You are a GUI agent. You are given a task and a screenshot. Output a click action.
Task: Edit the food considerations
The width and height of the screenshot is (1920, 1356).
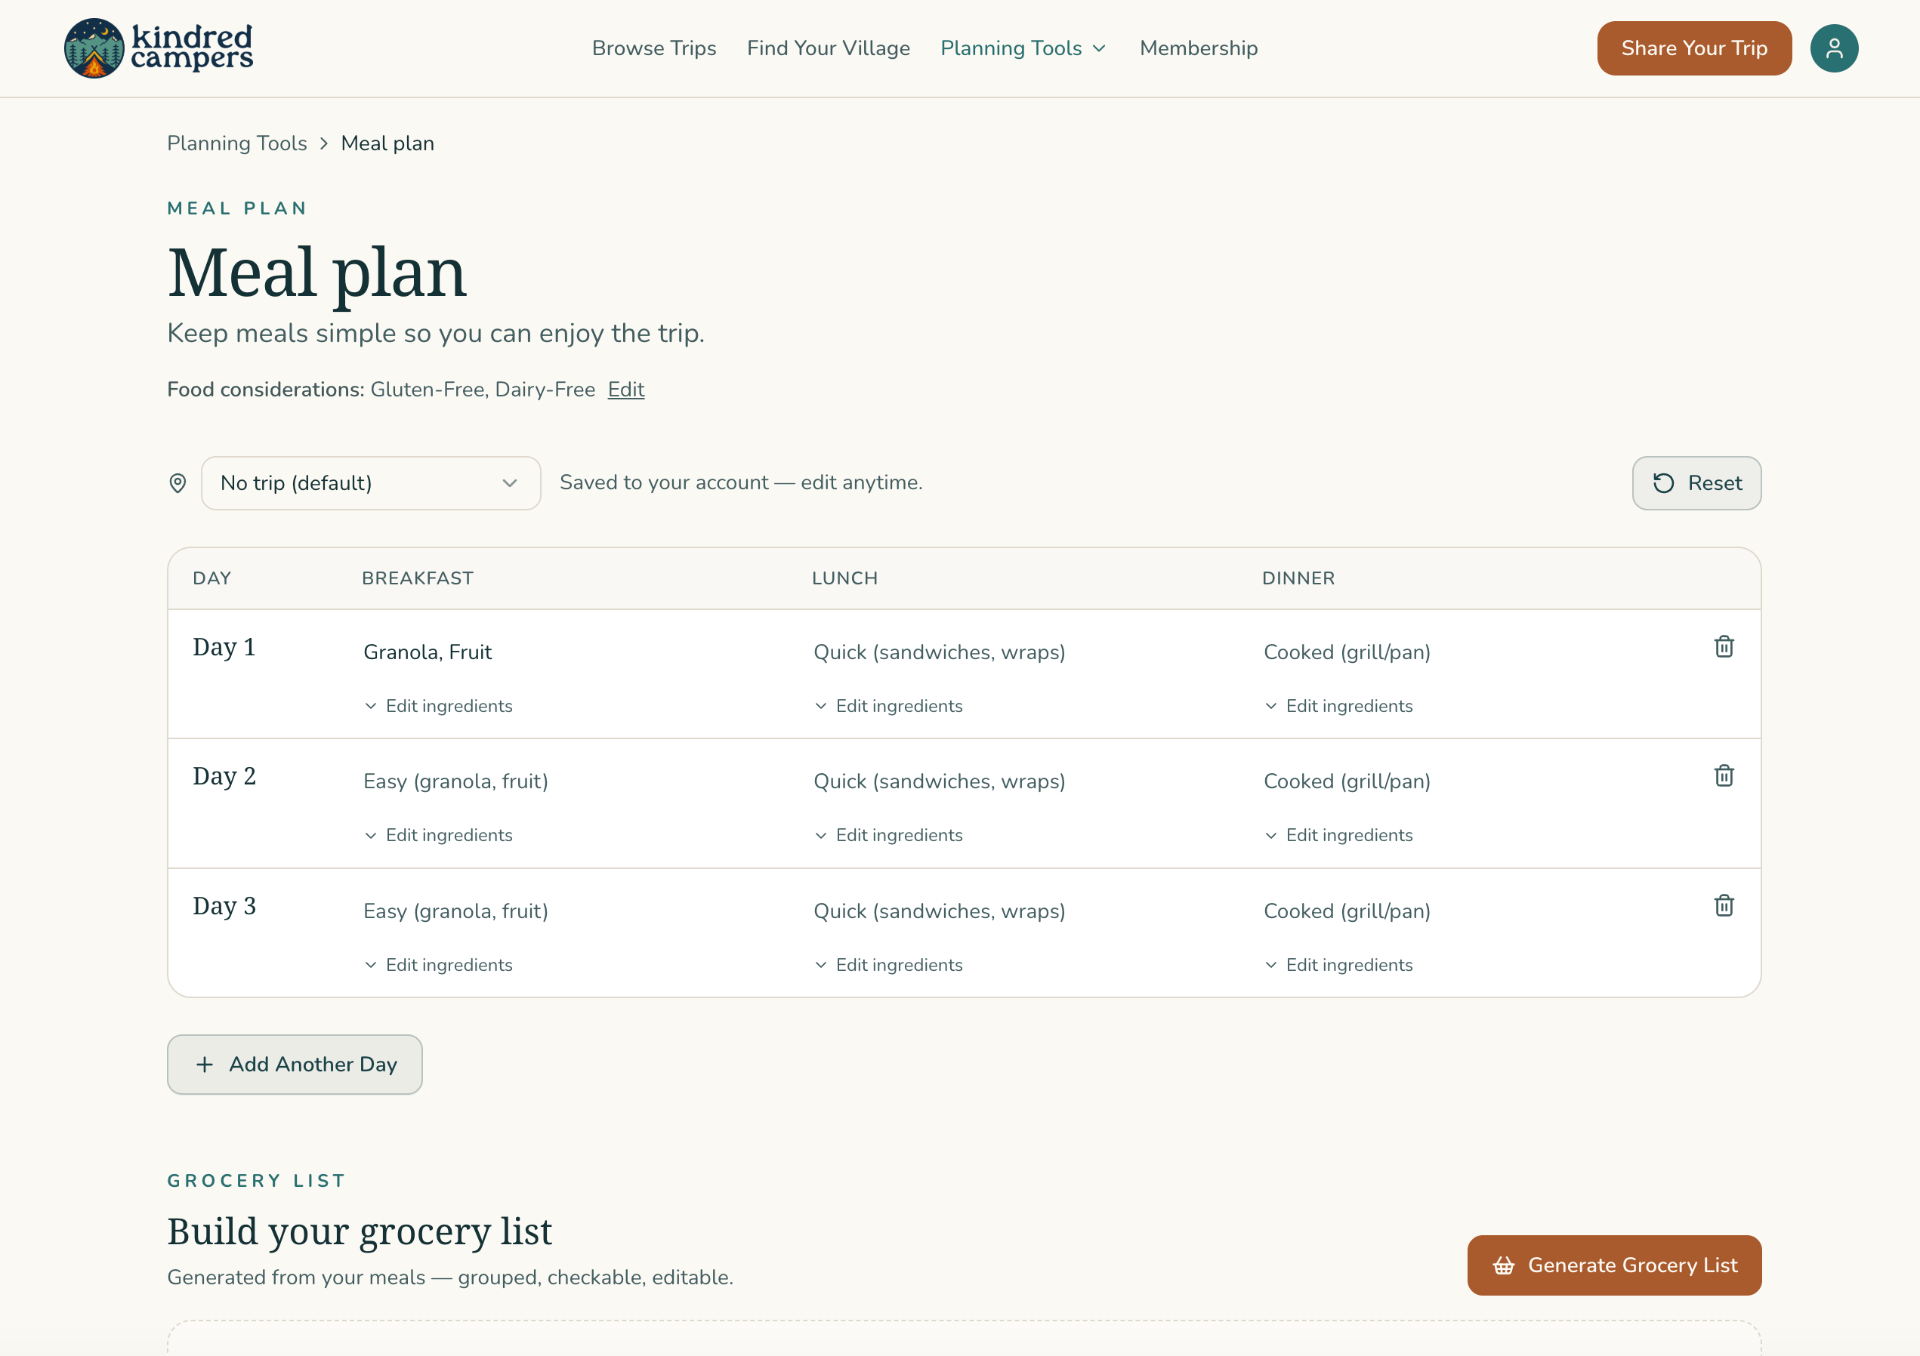tap(626, 389)
